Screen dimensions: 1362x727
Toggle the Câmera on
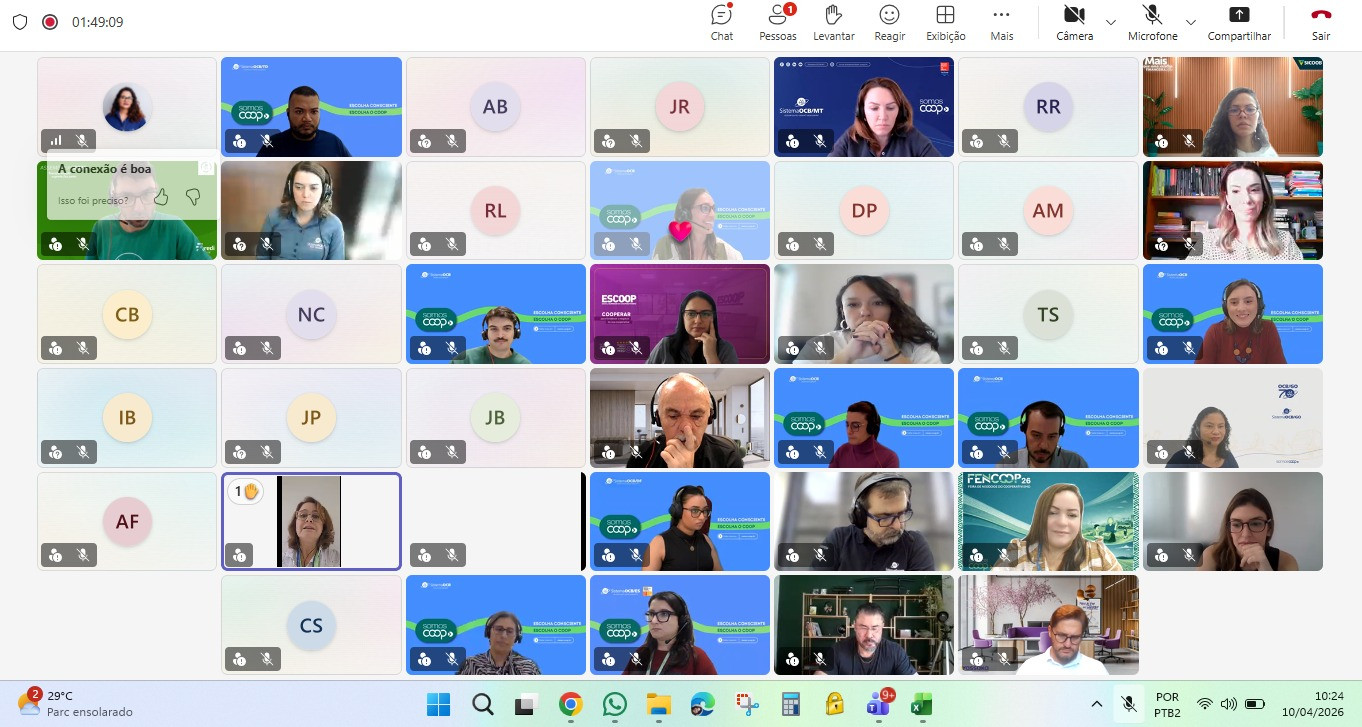[x=1074, y=23]
